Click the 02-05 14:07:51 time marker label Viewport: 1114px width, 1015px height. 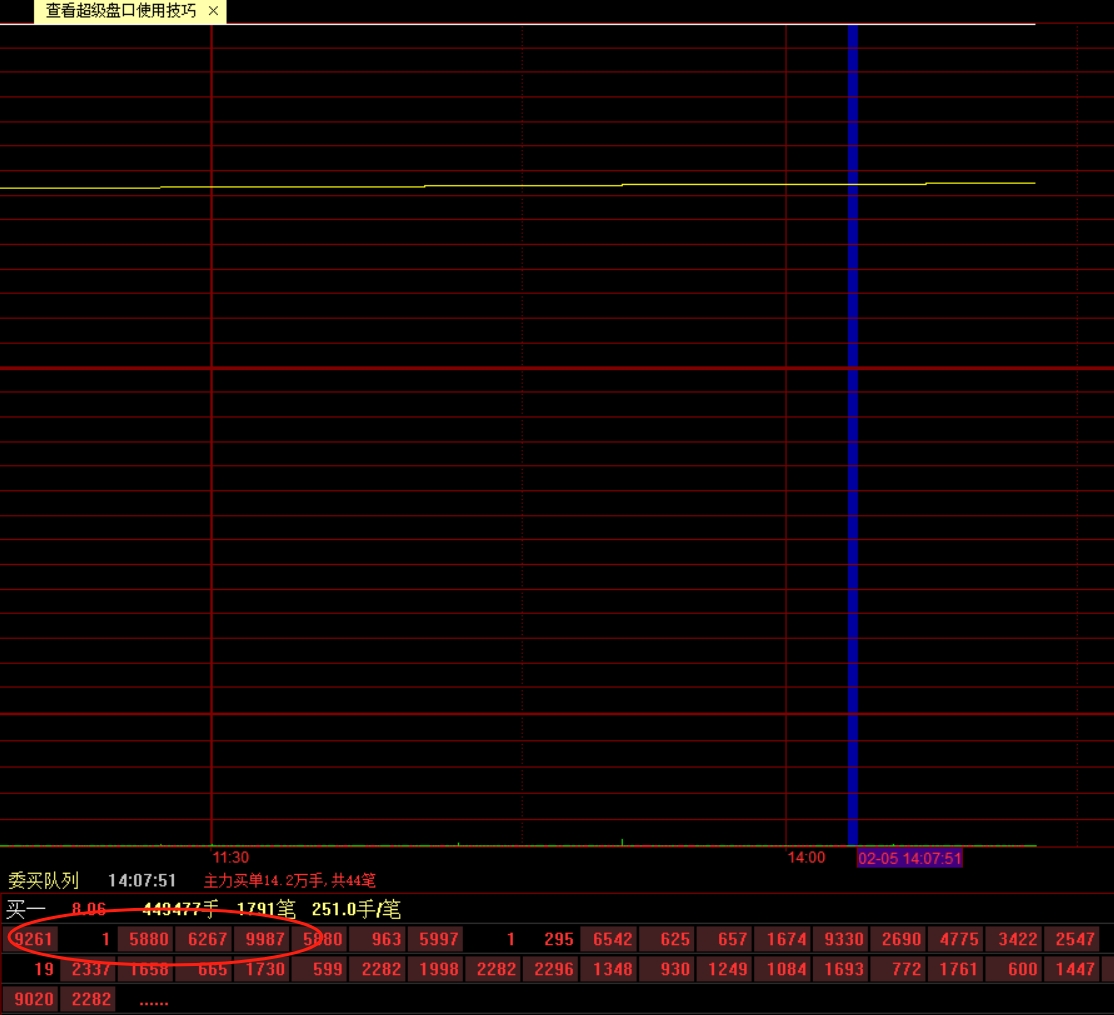(909, 858)
